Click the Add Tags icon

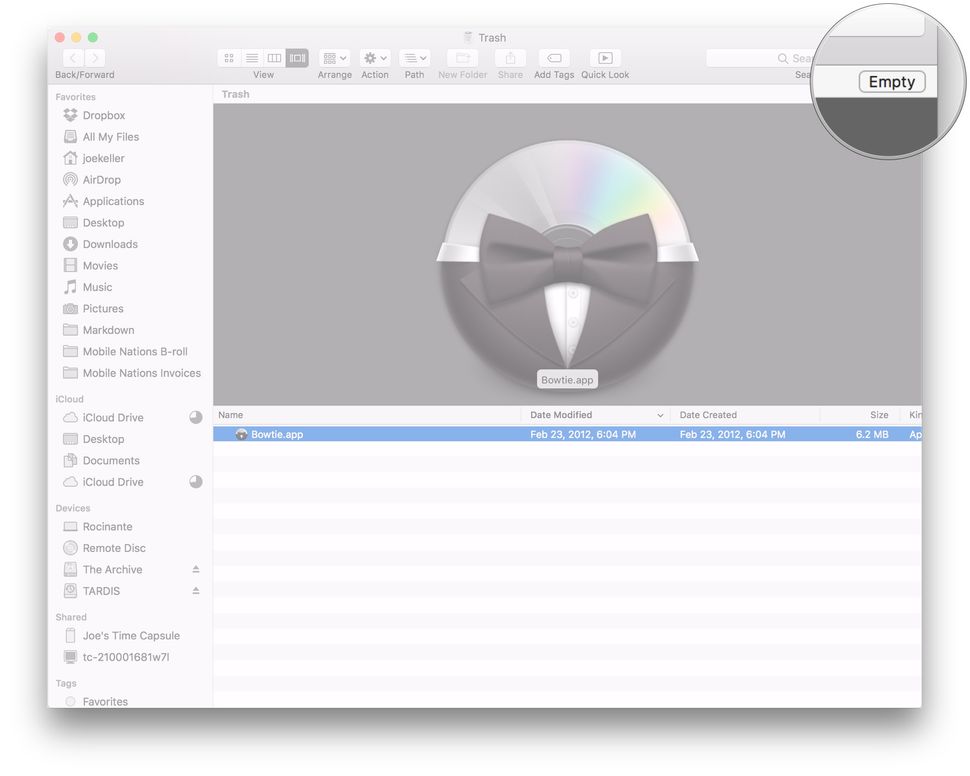pyautogui.click(x=553, y=58)
